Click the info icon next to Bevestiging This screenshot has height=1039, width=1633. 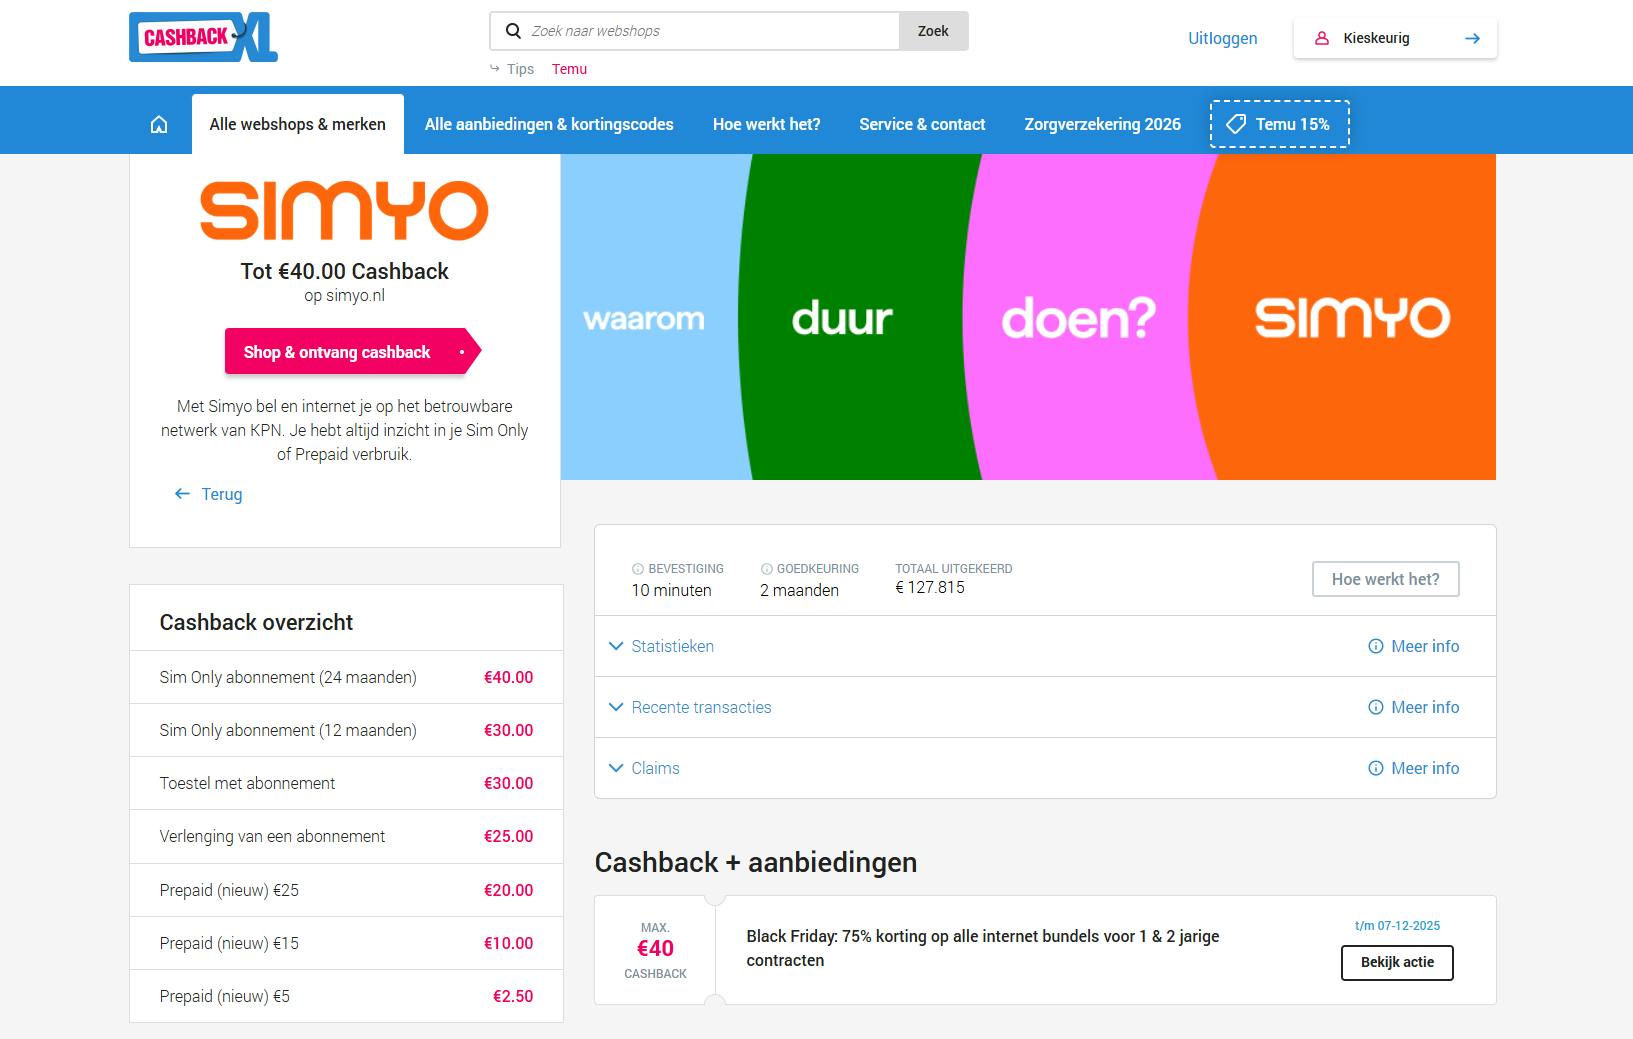pos(638,569)
